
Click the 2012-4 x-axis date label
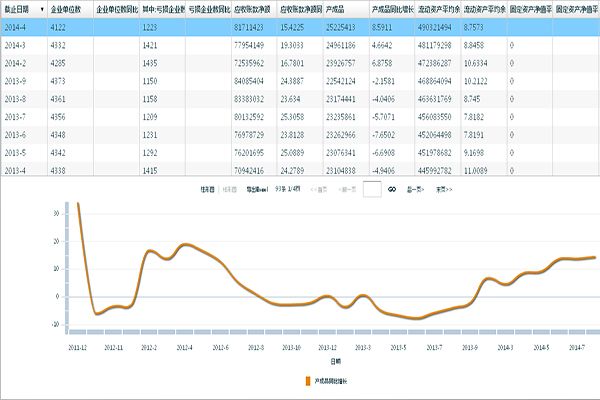click(x=184, y=348)
